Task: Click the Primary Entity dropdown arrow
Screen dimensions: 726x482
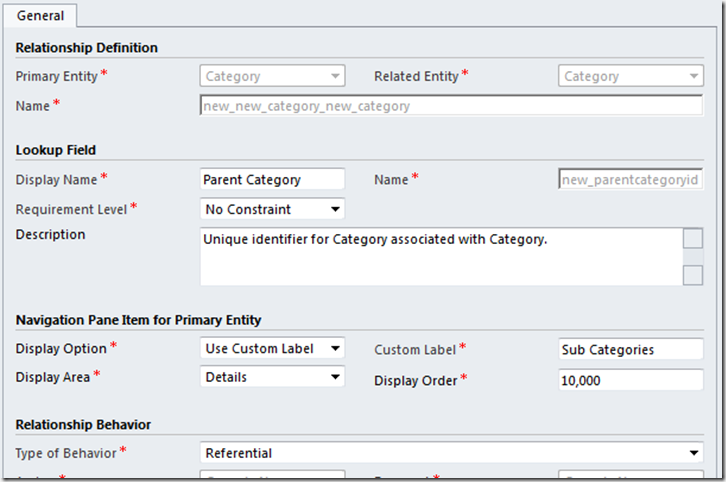Action: (x=336, y=76)
